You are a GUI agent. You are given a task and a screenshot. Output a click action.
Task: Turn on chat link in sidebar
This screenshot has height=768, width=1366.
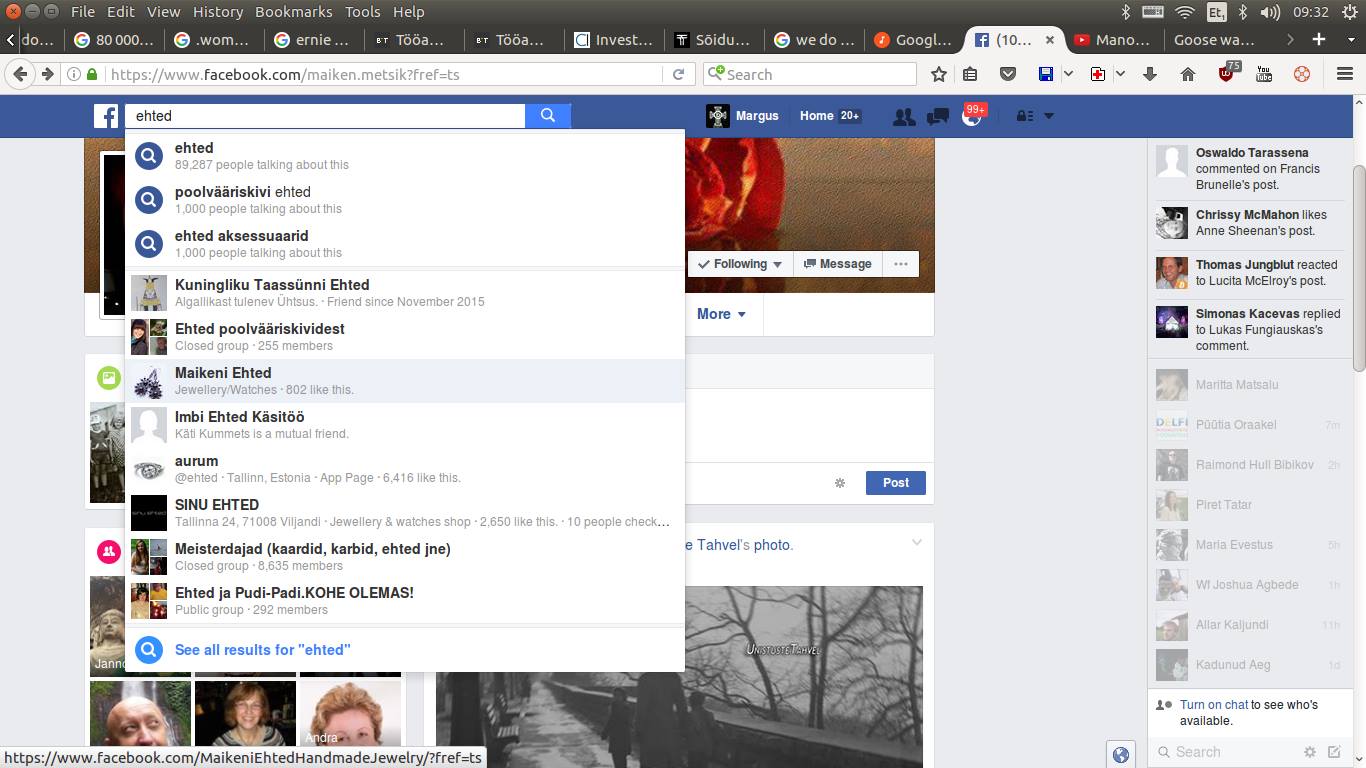point(1214,705)
